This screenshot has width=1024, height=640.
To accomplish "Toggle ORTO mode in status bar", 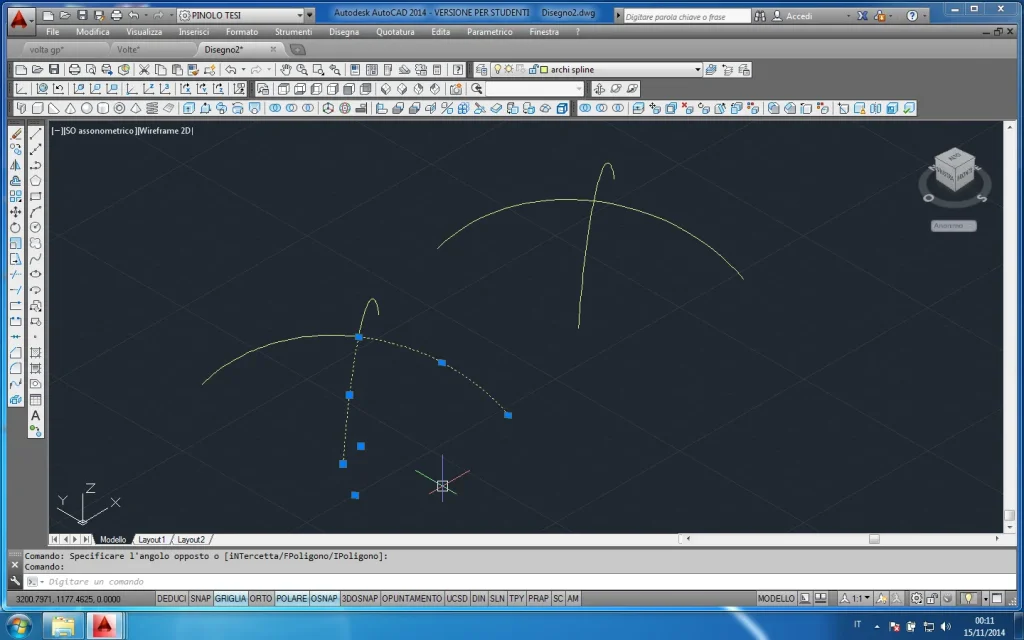I will coord(261,598).
